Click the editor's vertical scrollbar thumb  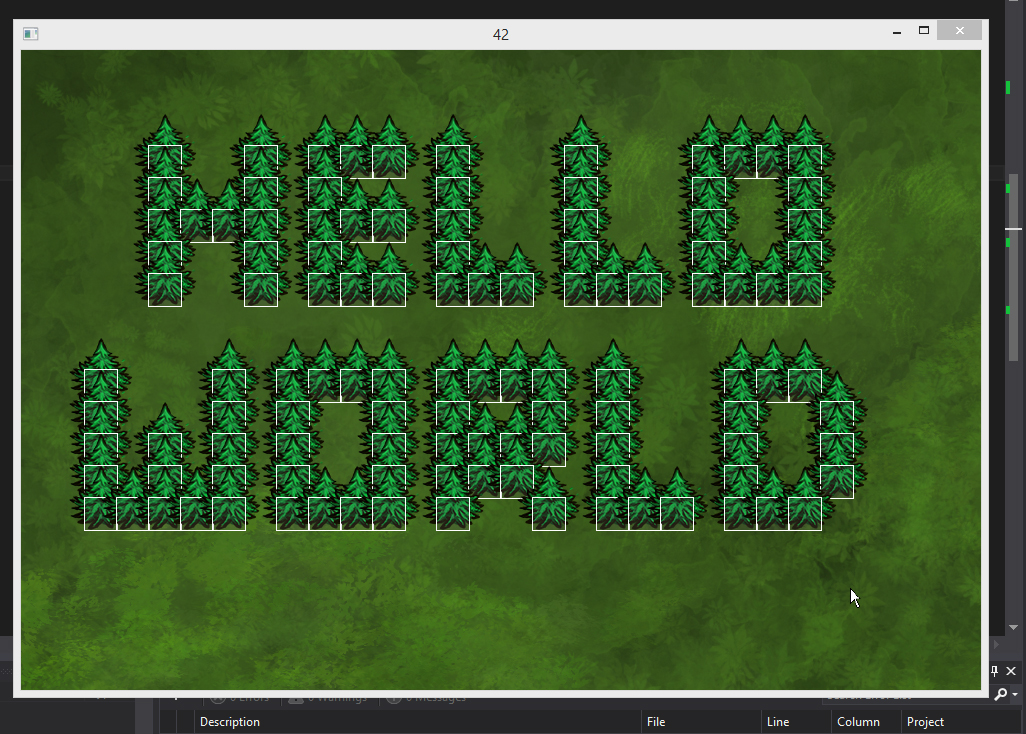click(x=1013, y=265)
